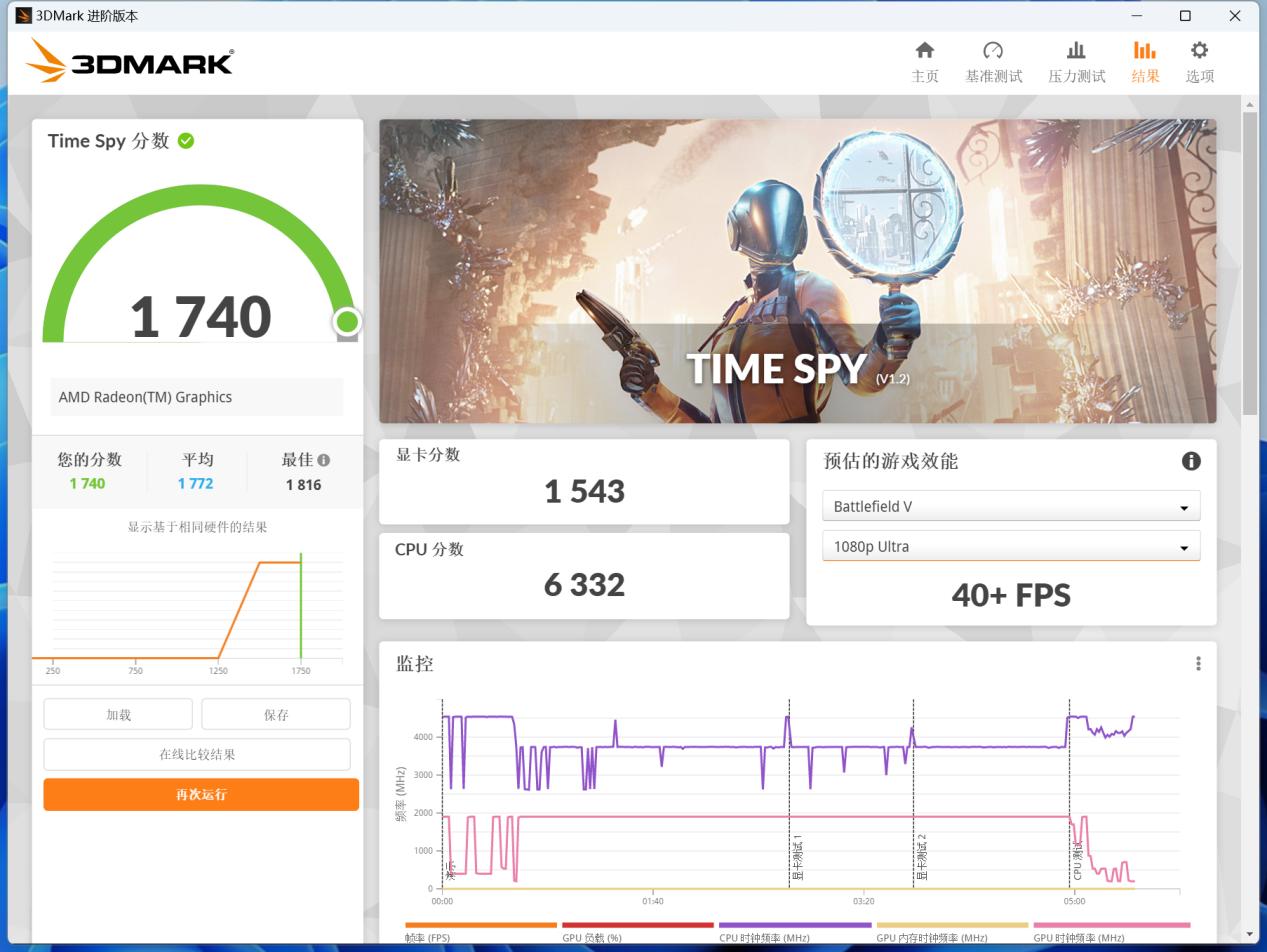
Task: Click the scrollbar up arrow
Action: point(1250,104)
